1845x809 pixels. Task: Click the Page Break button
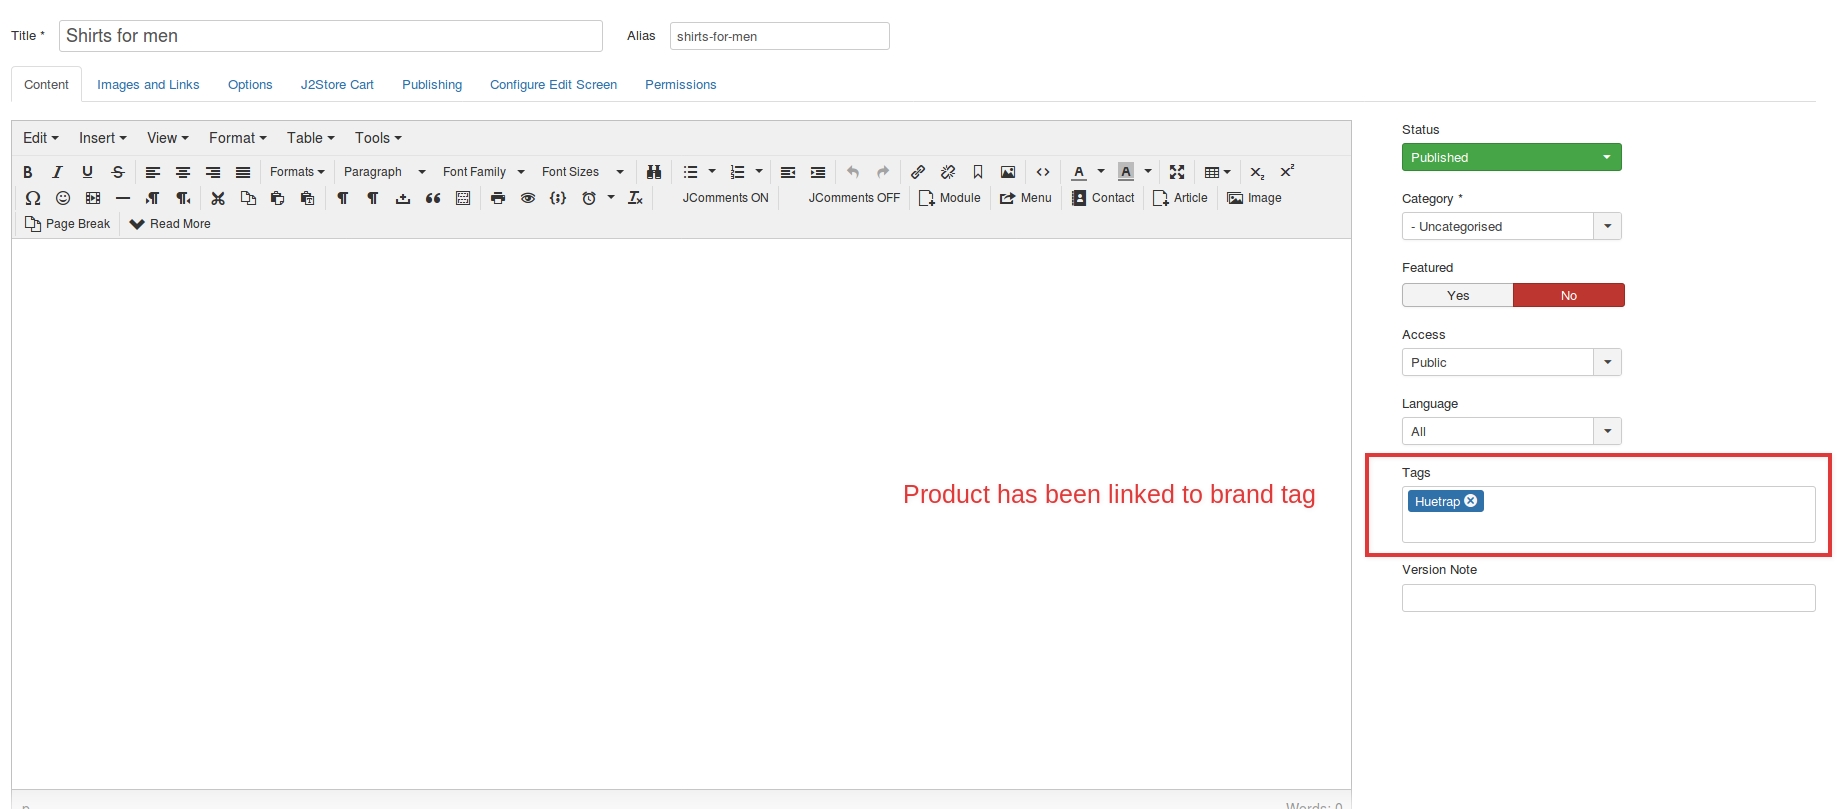67,224
